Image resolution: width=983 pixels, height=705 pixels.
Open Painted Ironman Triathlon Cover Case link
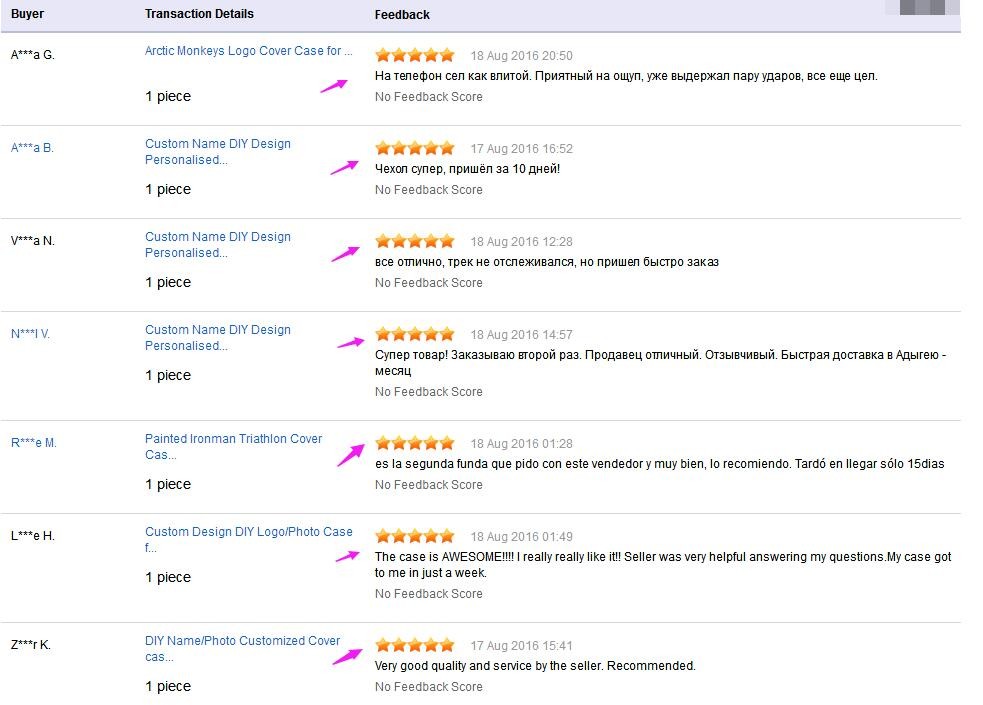coord(233,439)
